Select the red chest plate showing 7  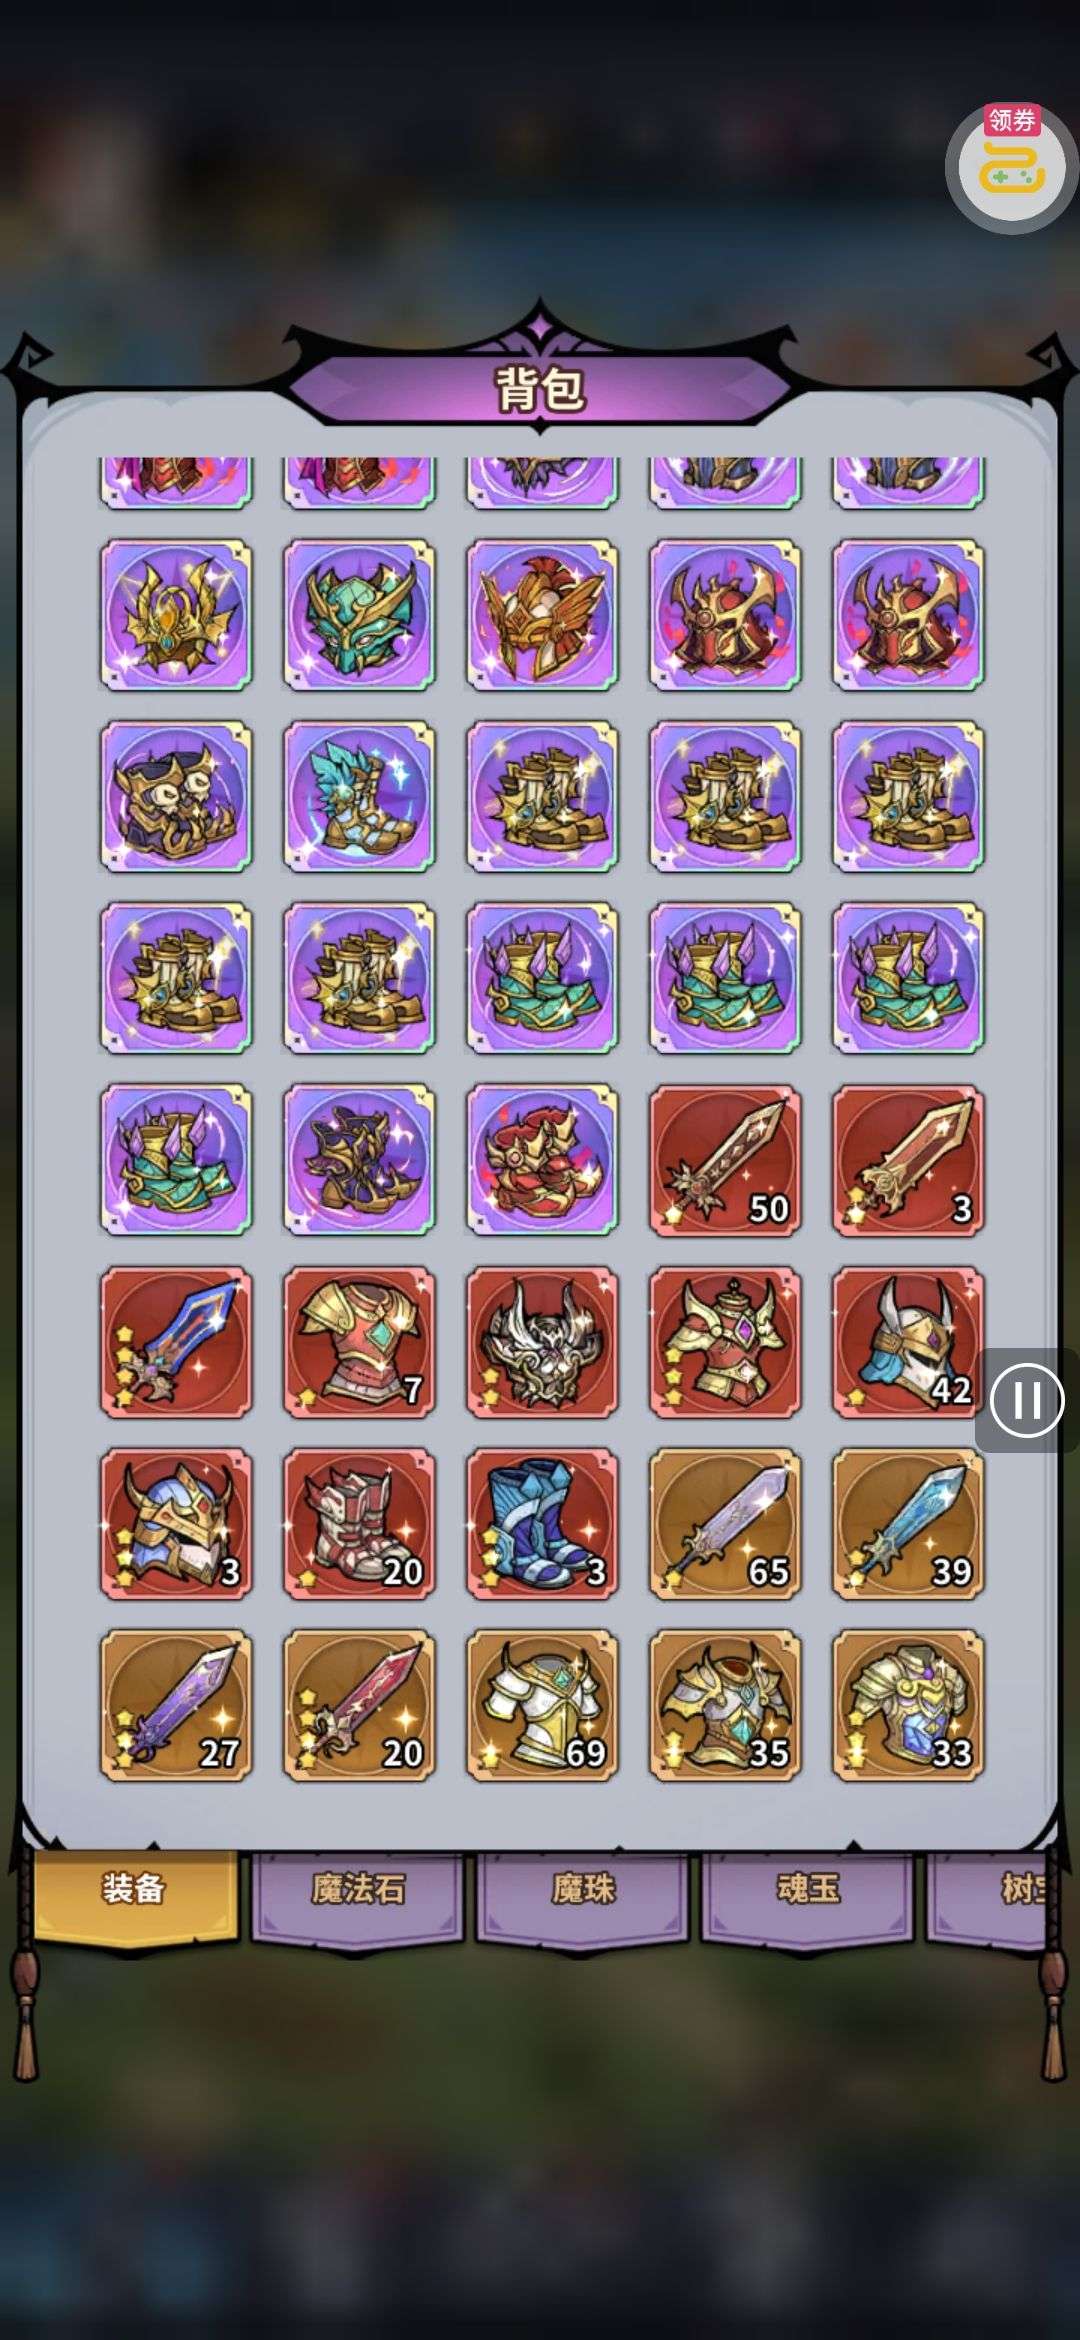coord(359,1342)
